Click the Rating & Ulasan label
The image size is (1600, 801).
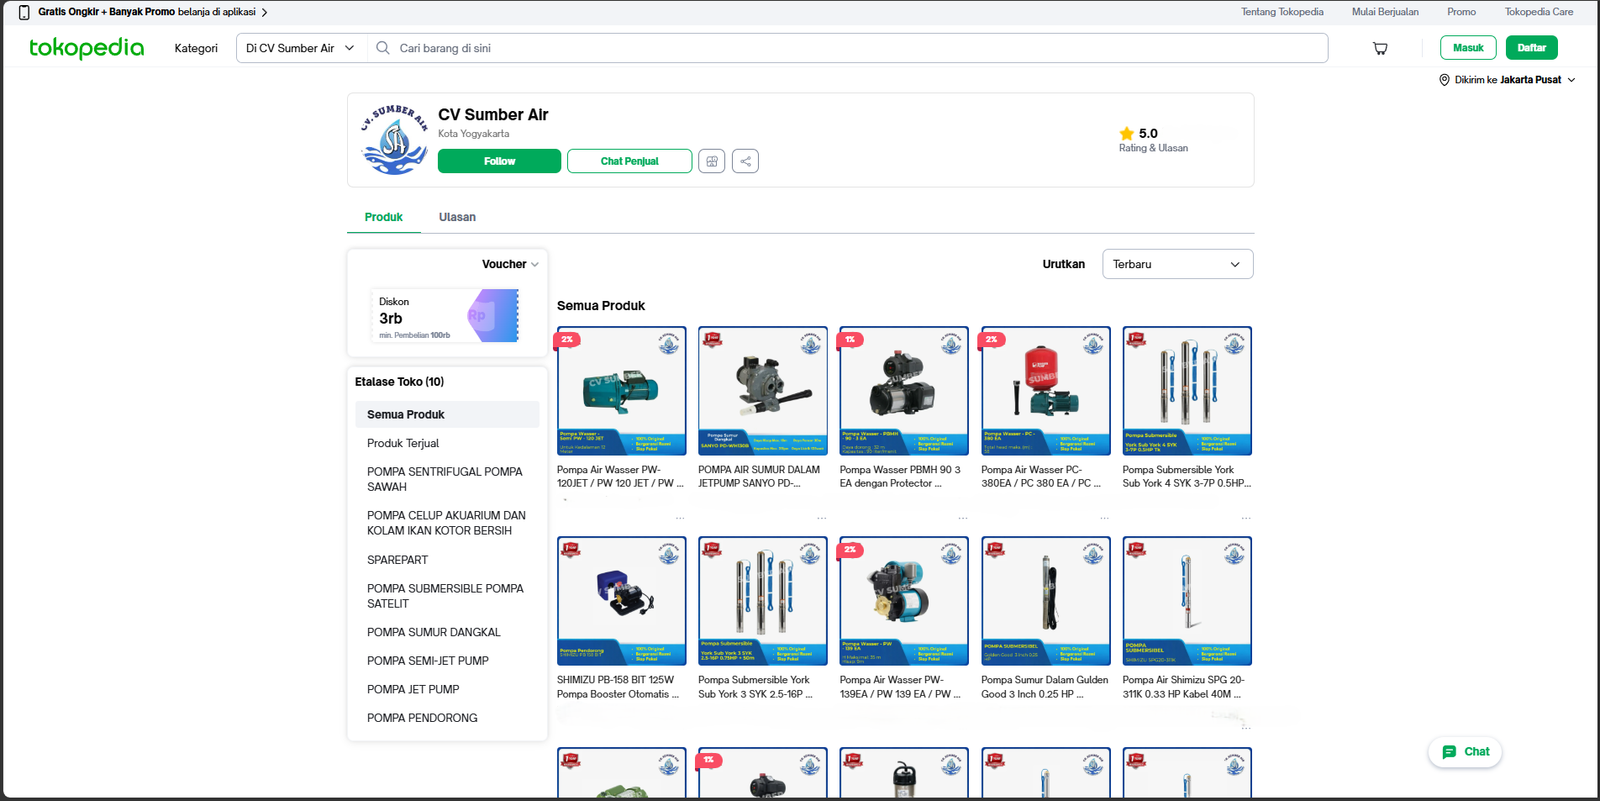[x=1153, y=148]
